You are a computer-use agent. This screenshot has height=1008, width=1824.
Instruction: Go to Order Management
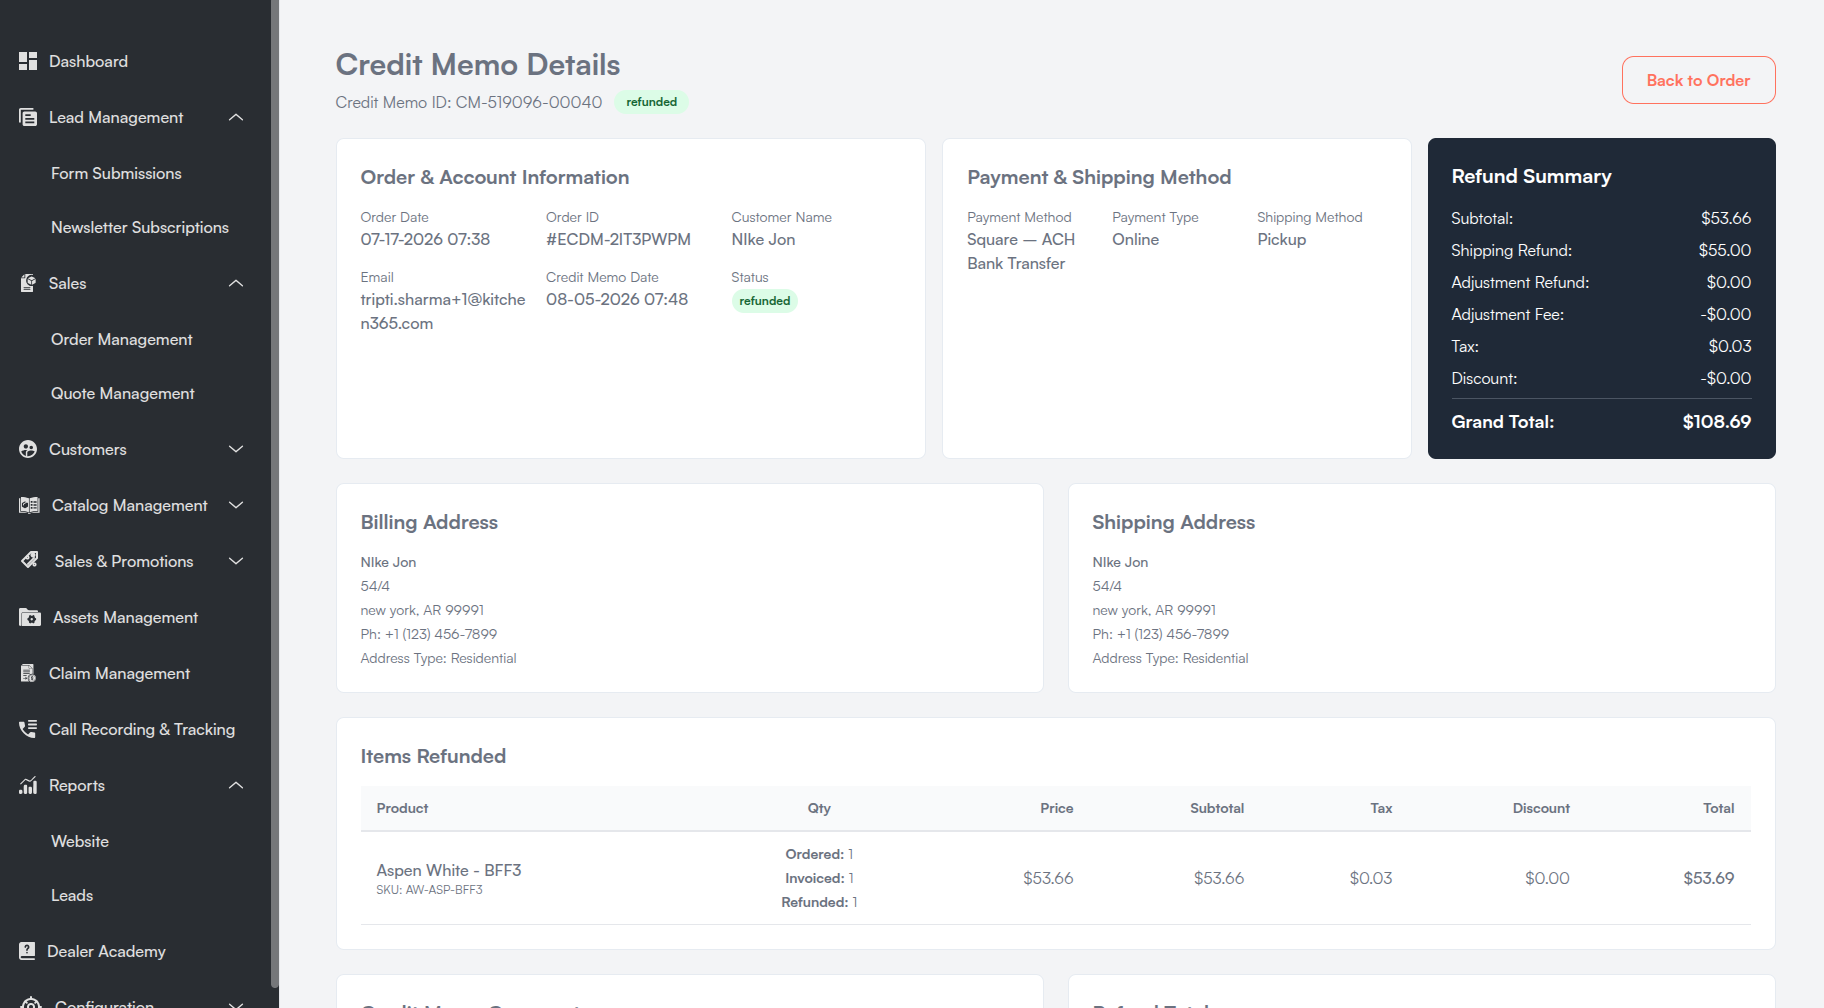point(122,339)
